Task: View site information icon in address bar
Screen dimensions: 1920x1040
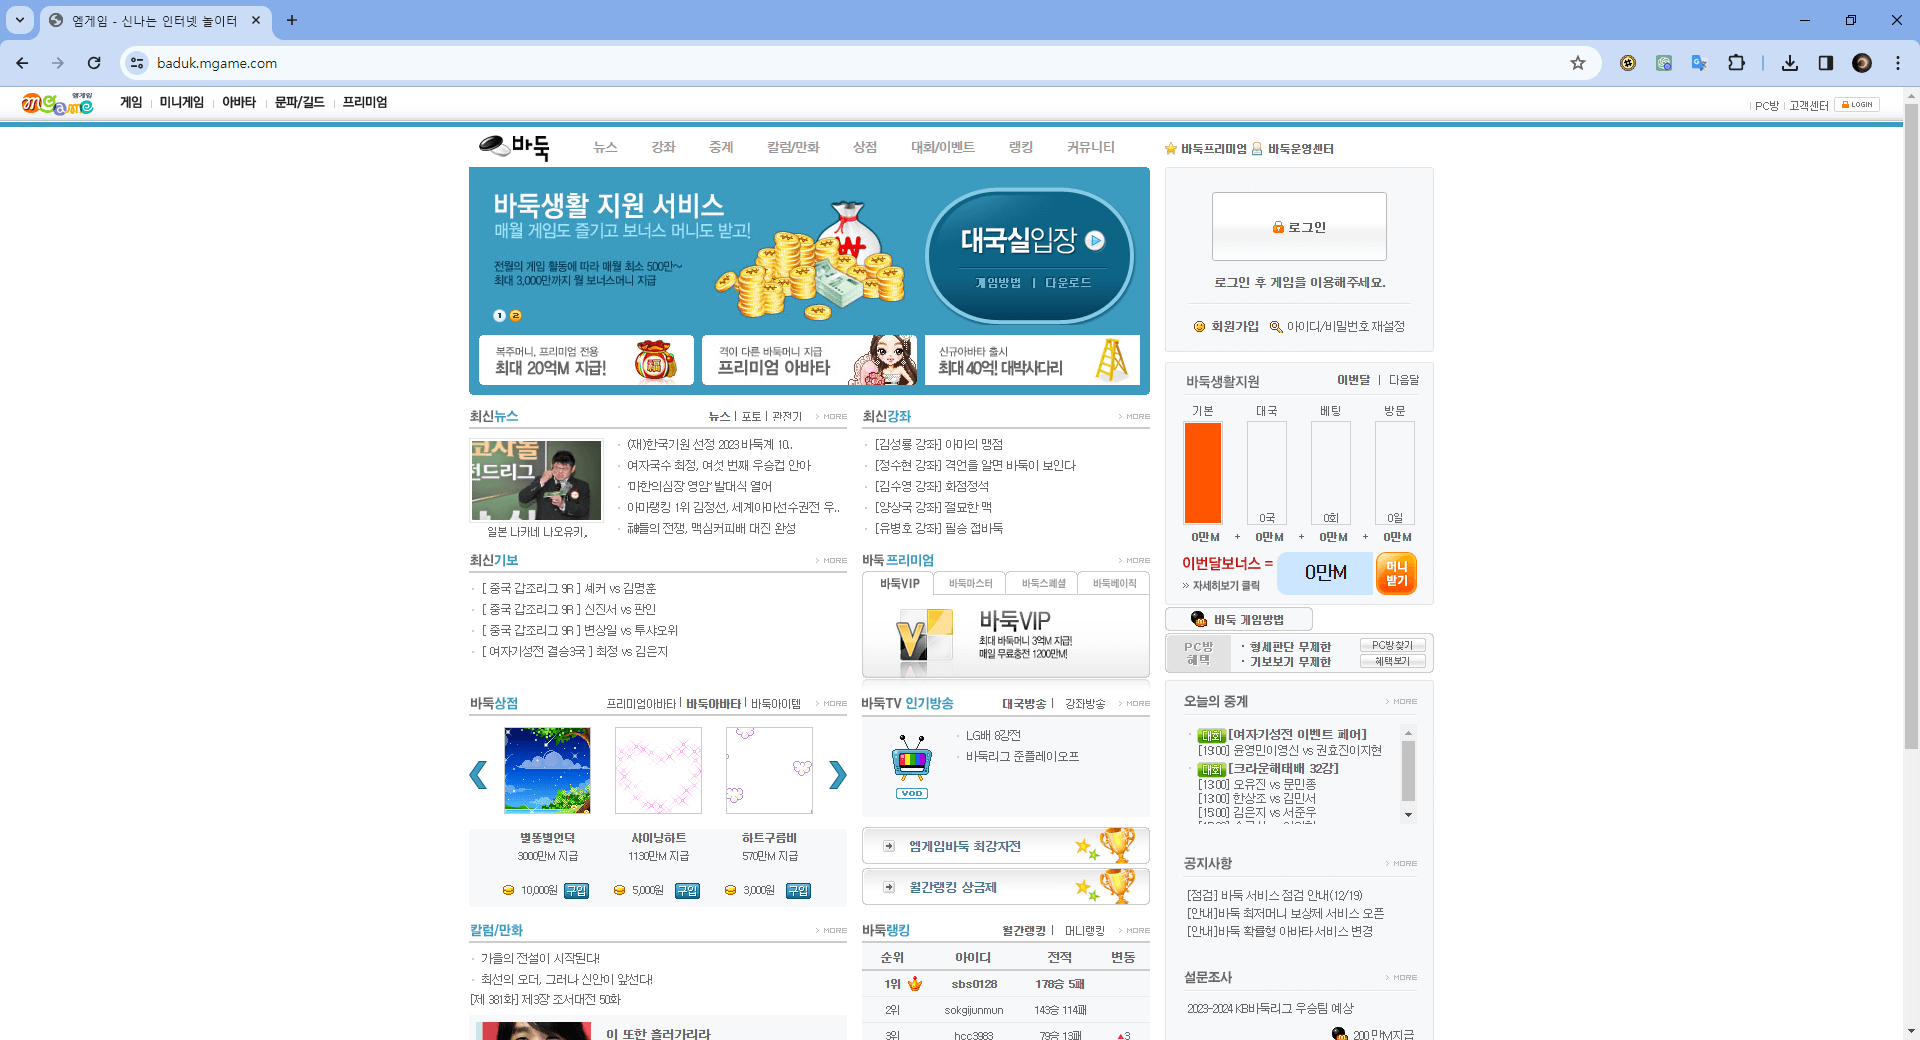Action: click(x=138, y=63)
